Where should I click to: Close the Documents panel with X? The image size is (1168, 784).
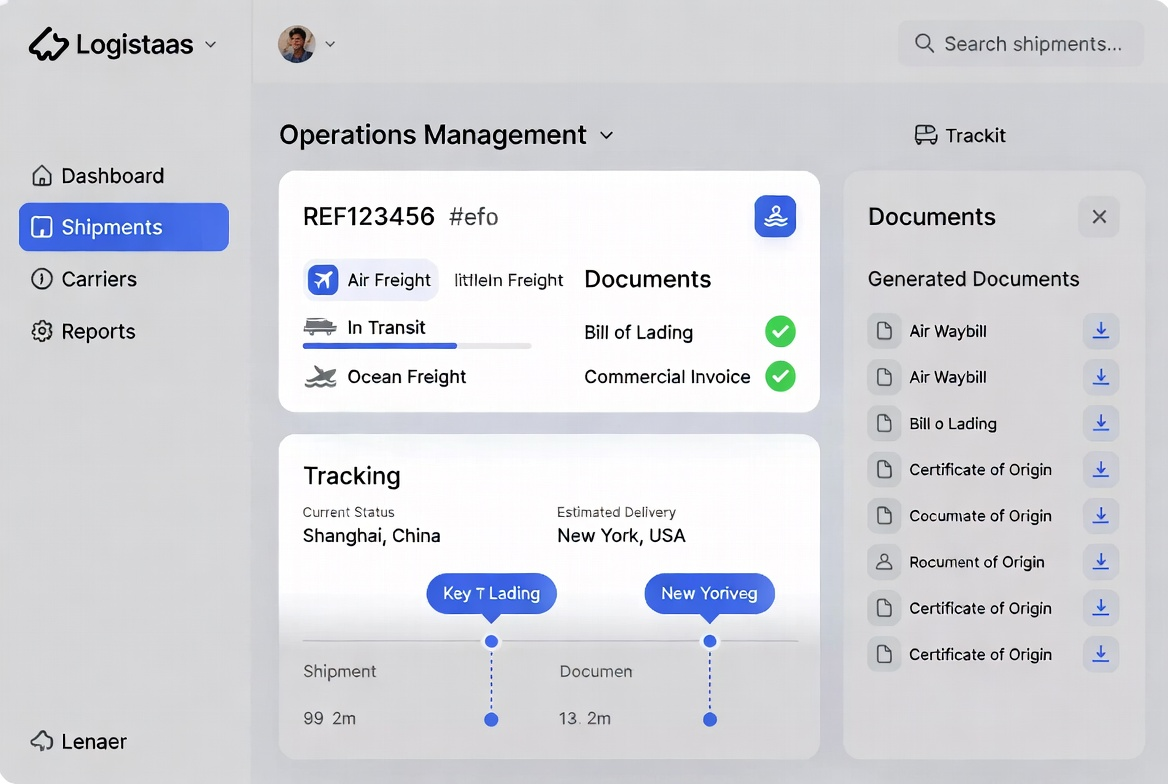(x=1099, y=217)
